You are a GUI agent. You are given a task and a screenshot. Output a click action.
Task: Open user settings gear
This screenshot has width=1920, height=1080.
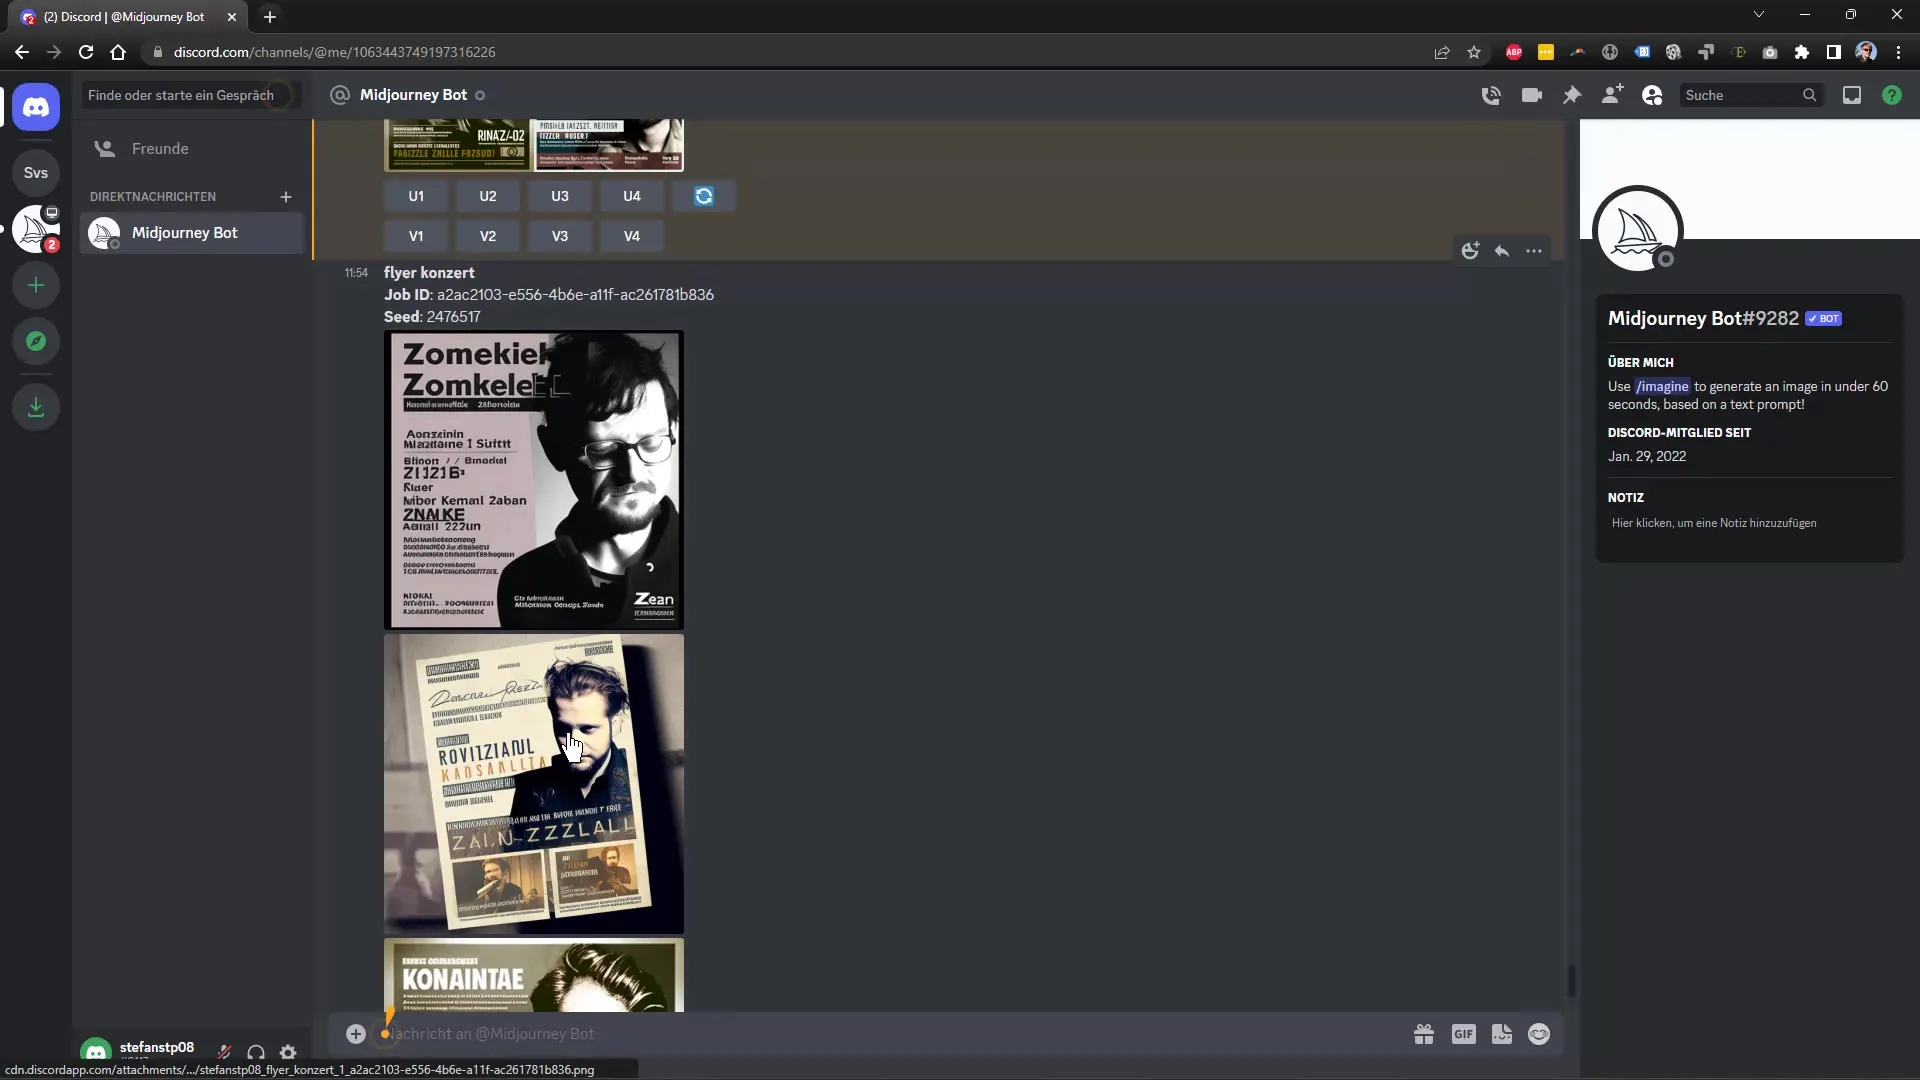(x=288, y=1052)
